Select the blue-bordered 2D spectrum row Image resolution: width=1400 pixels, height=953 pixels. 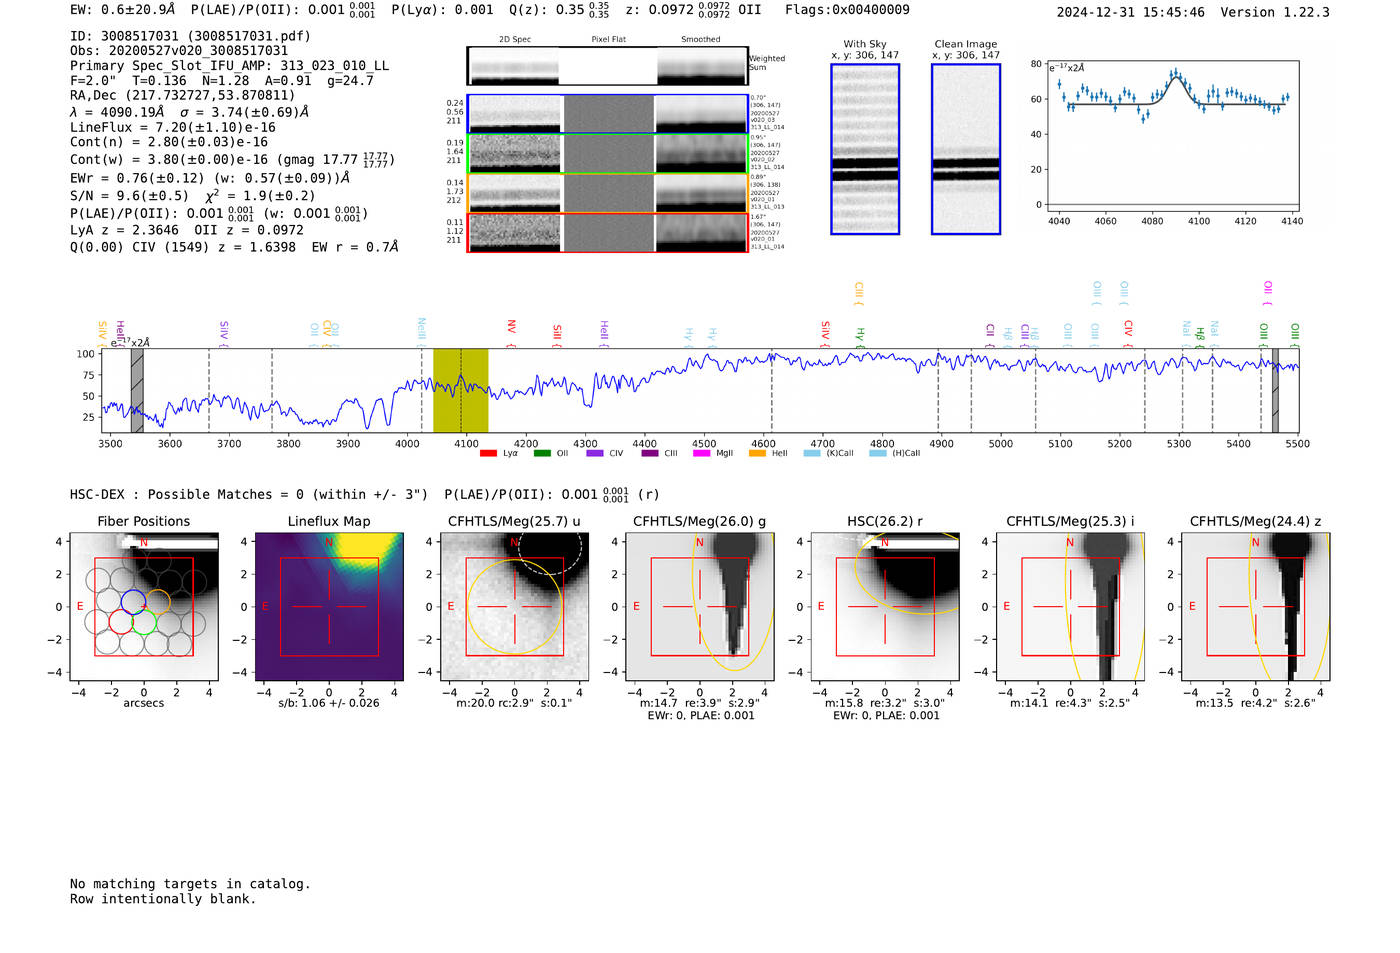point(608,114)
